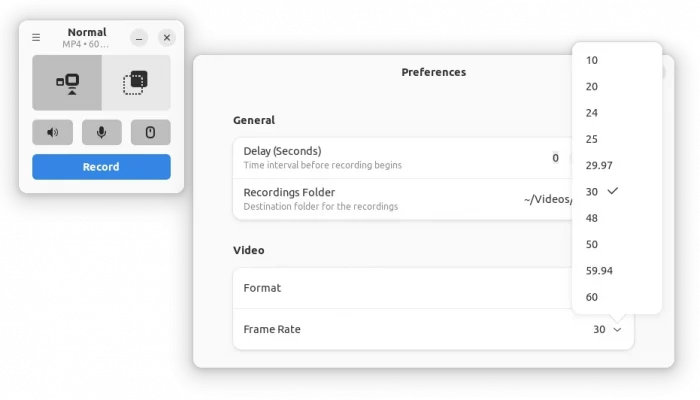Close the small recorder window
Screen dimensions: 700x400
pos(167,38)
